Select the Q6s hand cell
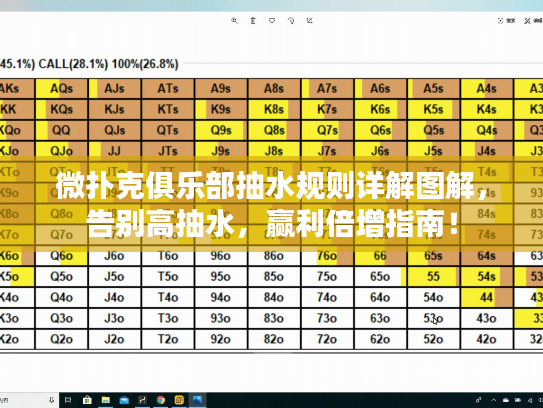Screen dimensions: 543x408 tap(381, 131)
